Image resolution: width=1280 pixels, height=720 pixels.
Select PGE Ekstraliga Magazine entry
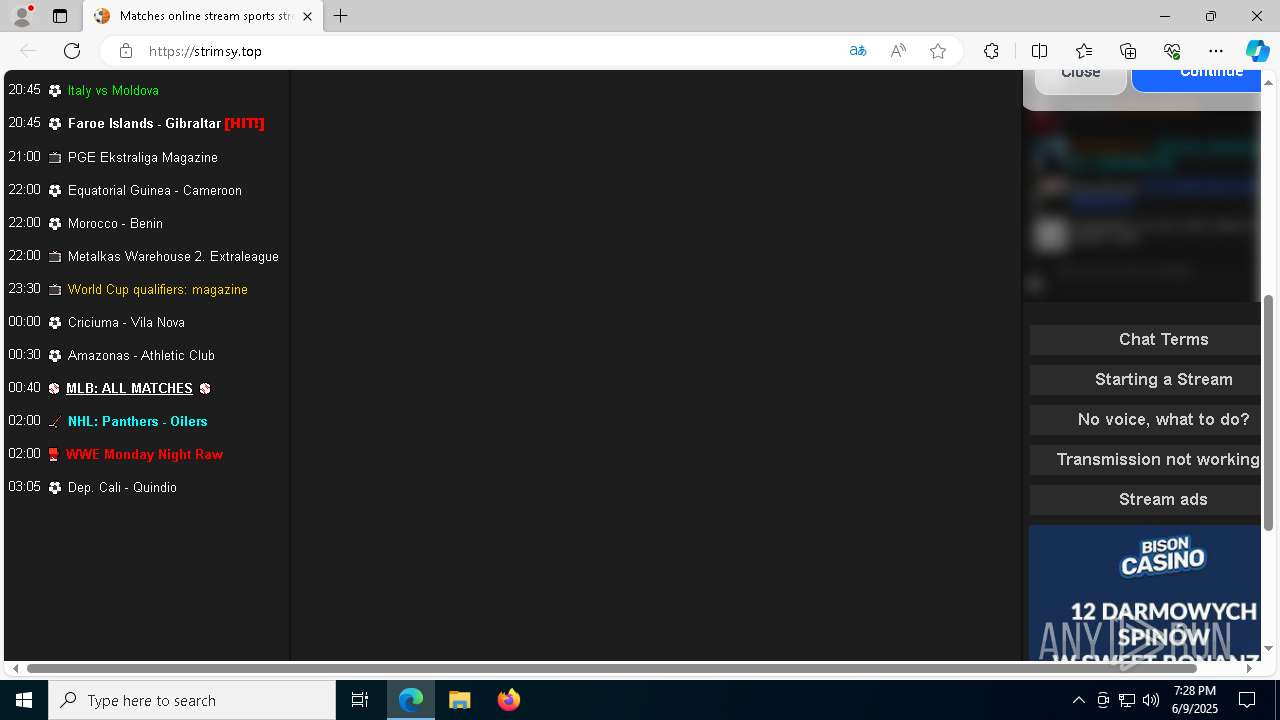(142, 157)
